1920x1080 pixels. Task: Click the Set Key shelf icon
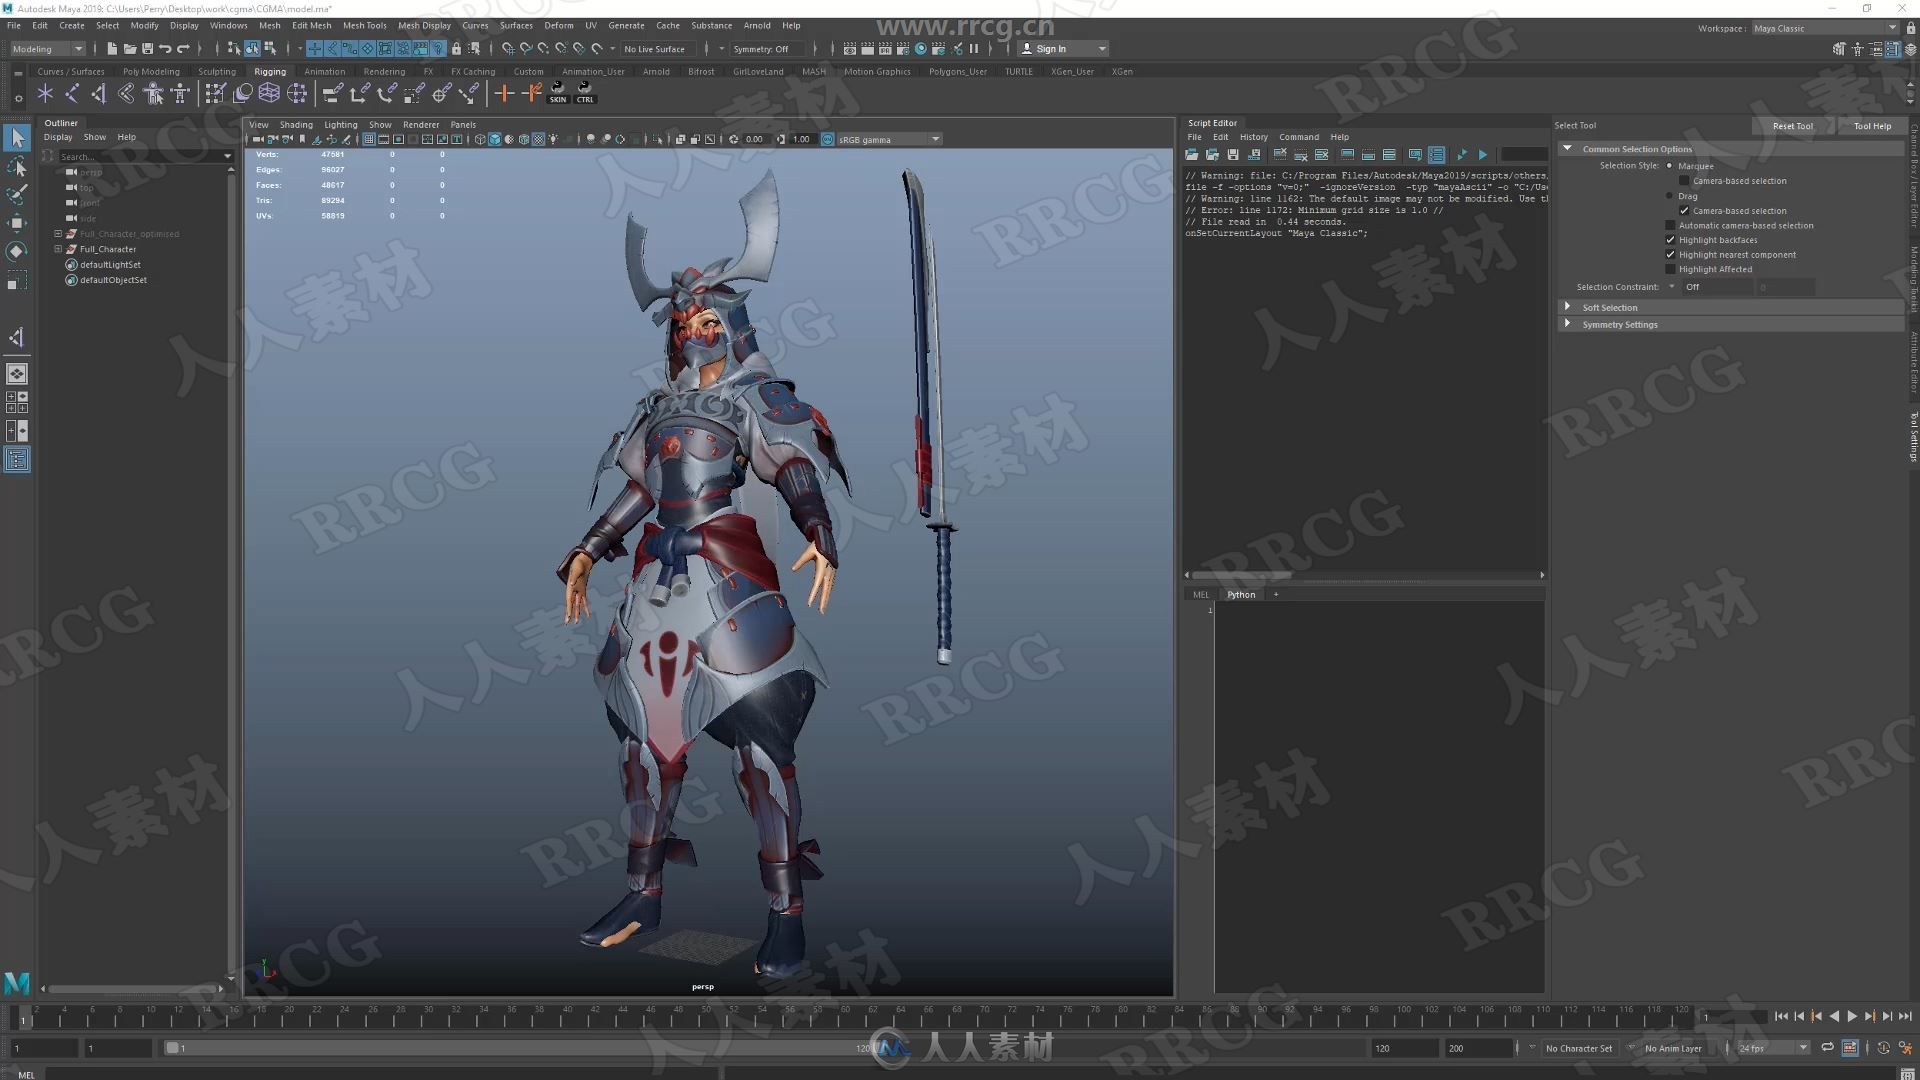504,93
